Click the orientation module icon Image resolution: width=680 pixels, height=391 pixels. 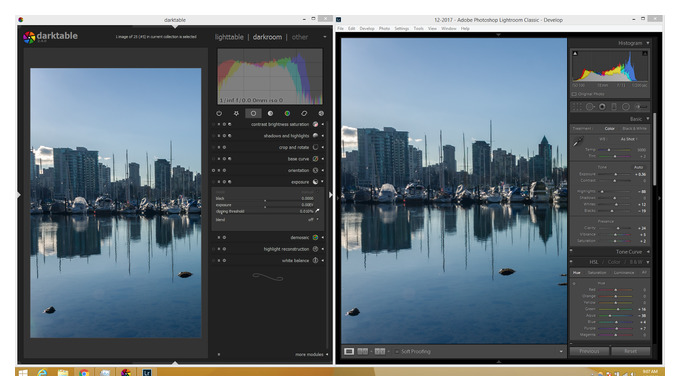315,170
